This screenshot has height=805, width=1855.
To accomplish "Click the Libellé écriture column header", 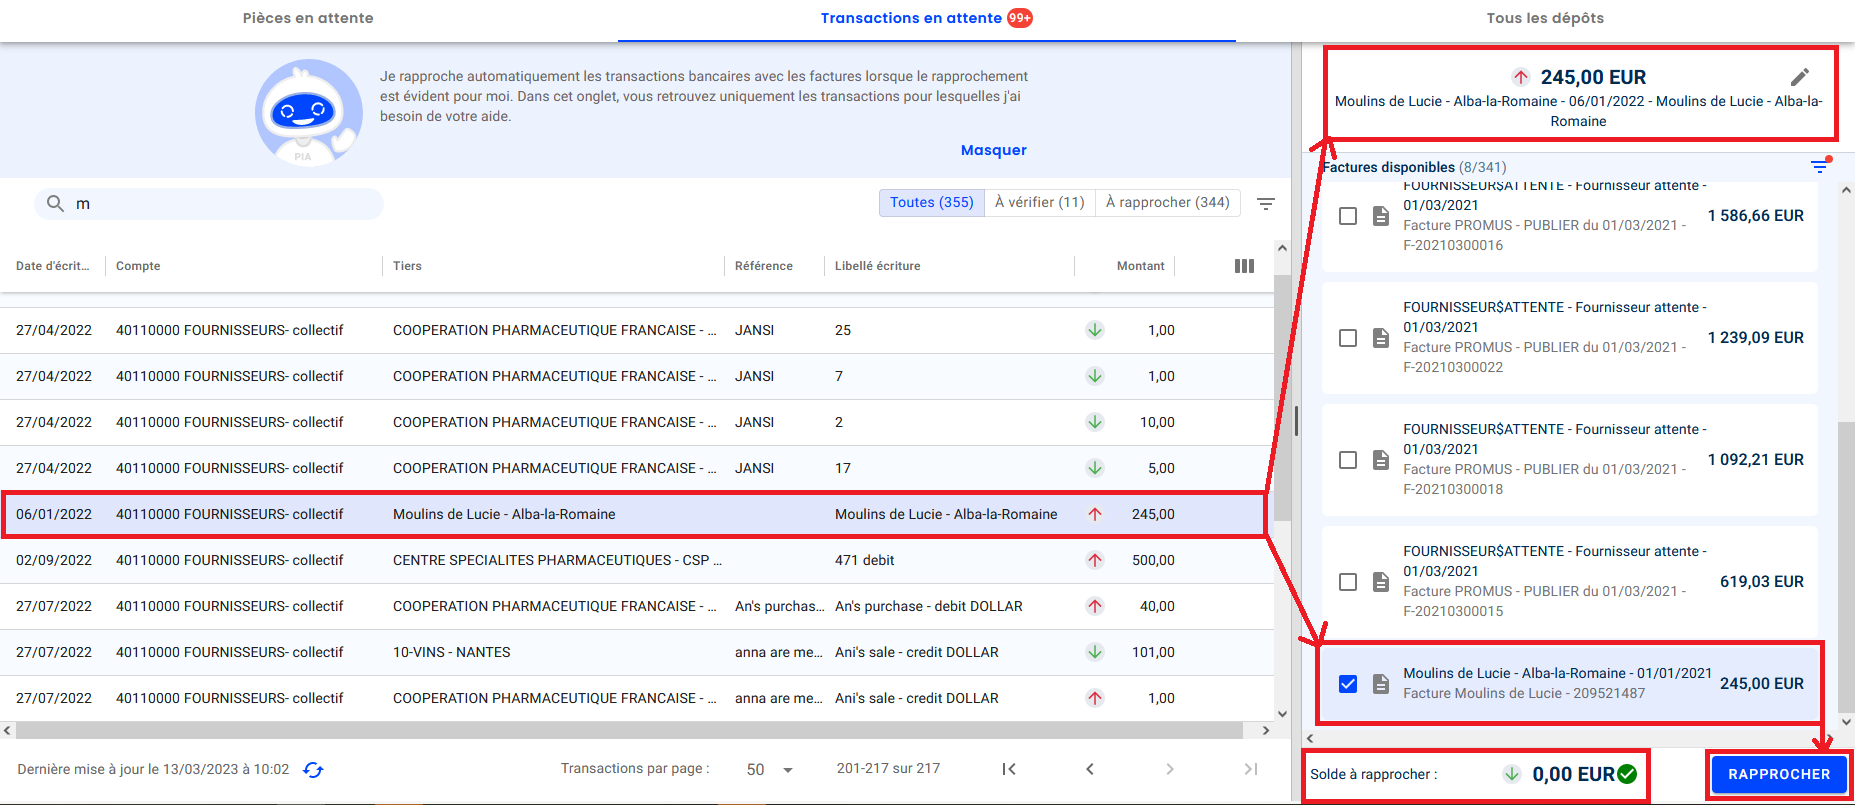I will click(877, 266).
